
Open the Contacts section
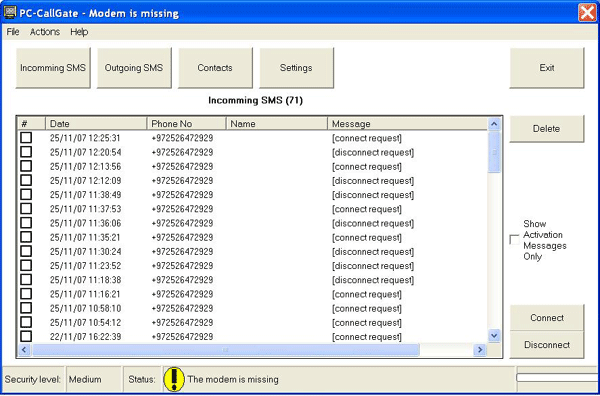coord(215,68)
